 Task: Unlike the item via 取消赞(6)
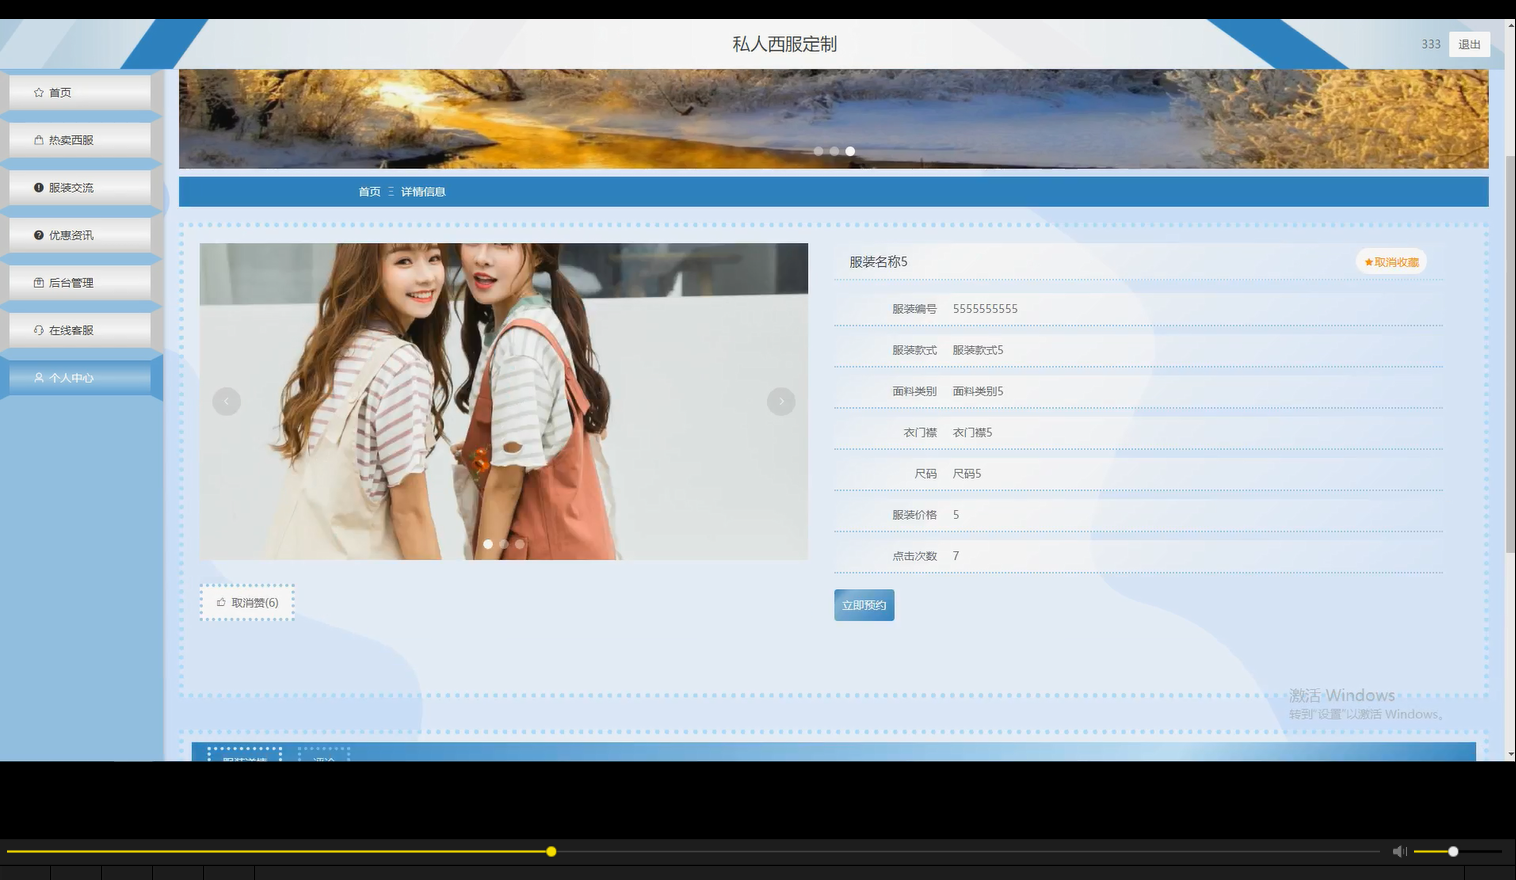[246, 602]
